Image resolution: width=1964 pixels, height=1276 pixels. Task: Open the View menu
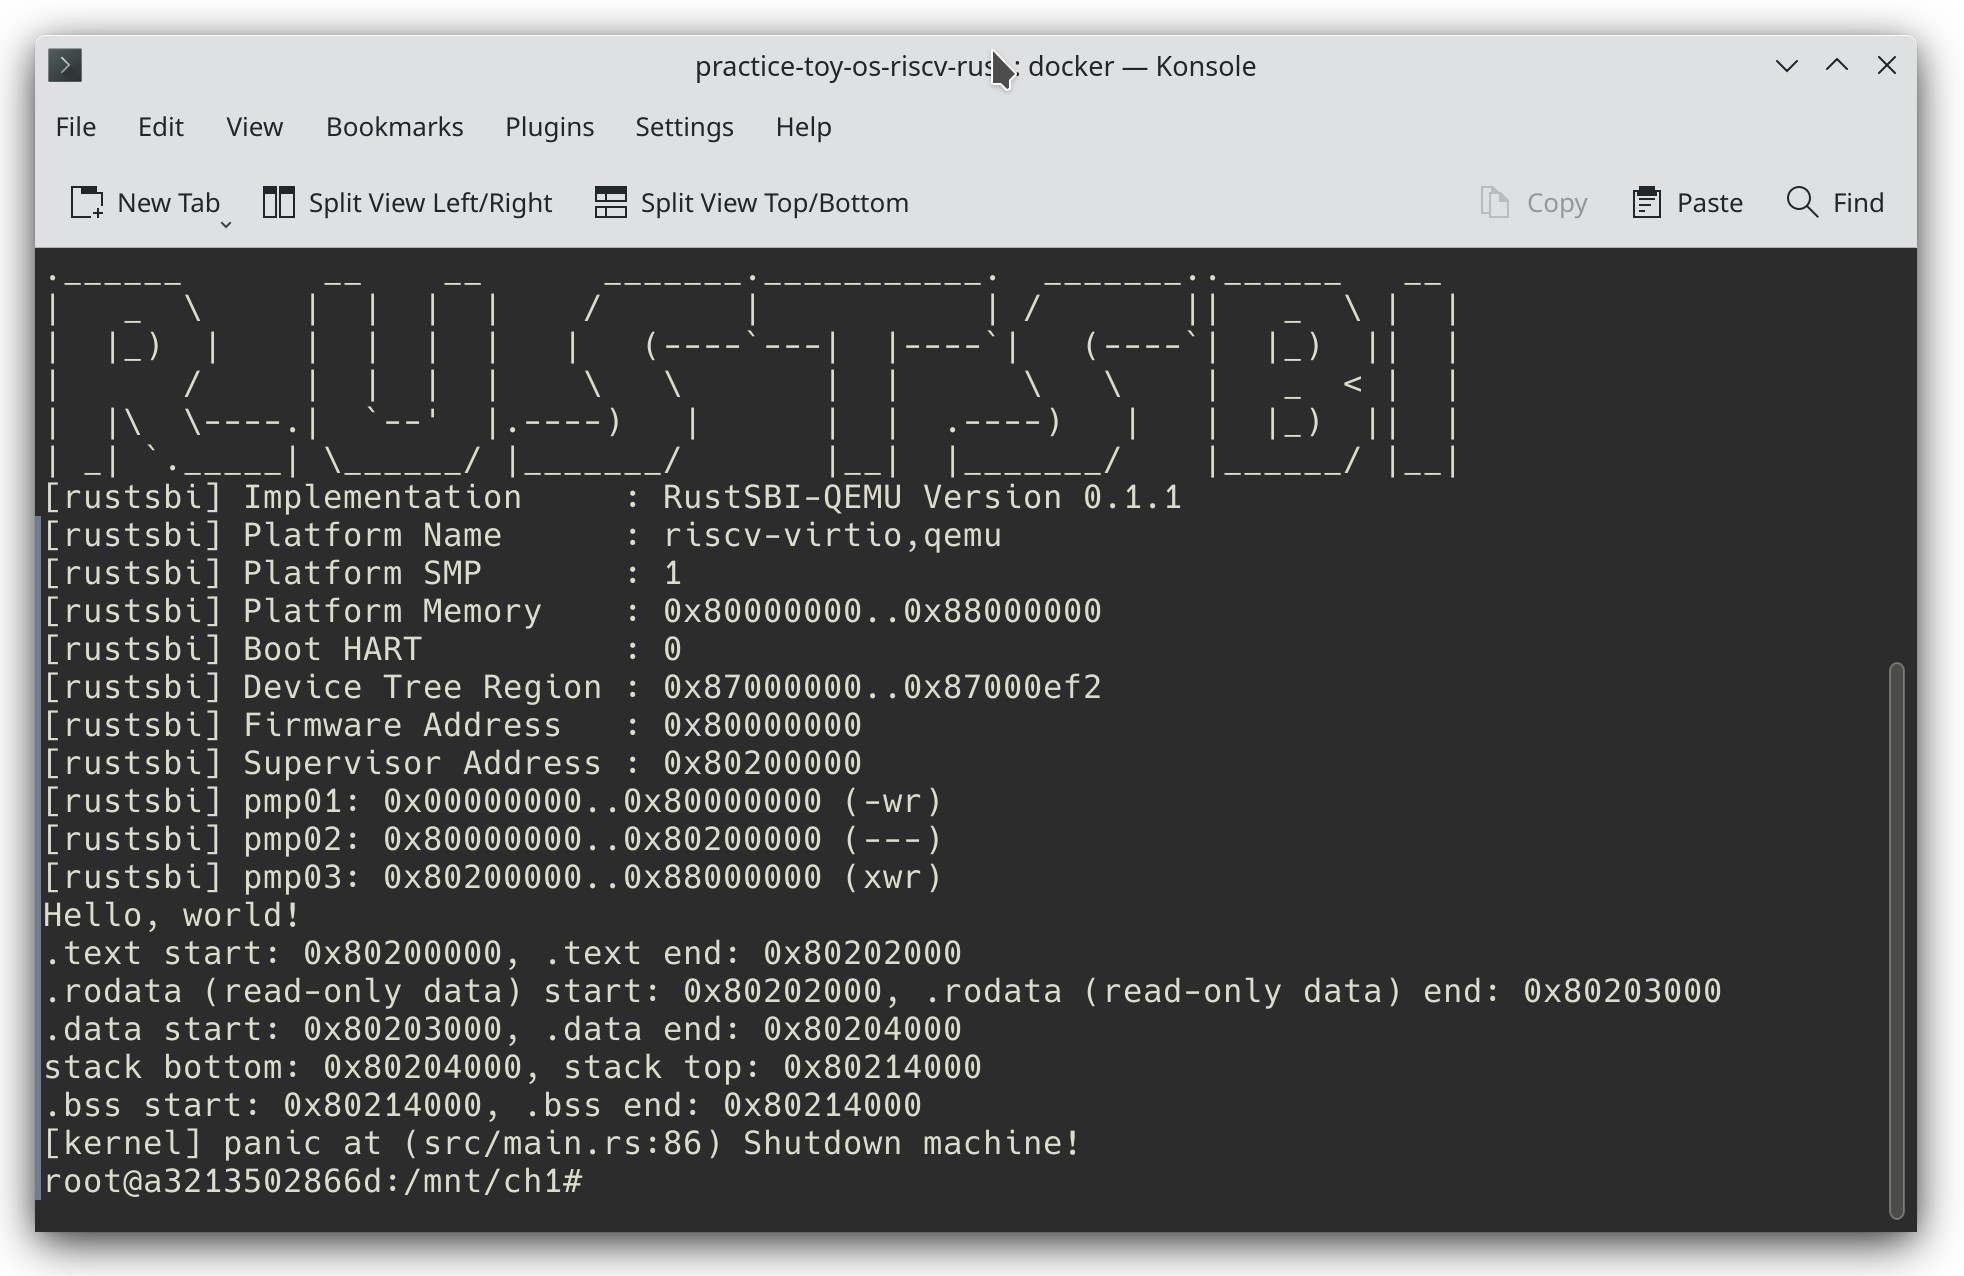click(x=254, y=127)
